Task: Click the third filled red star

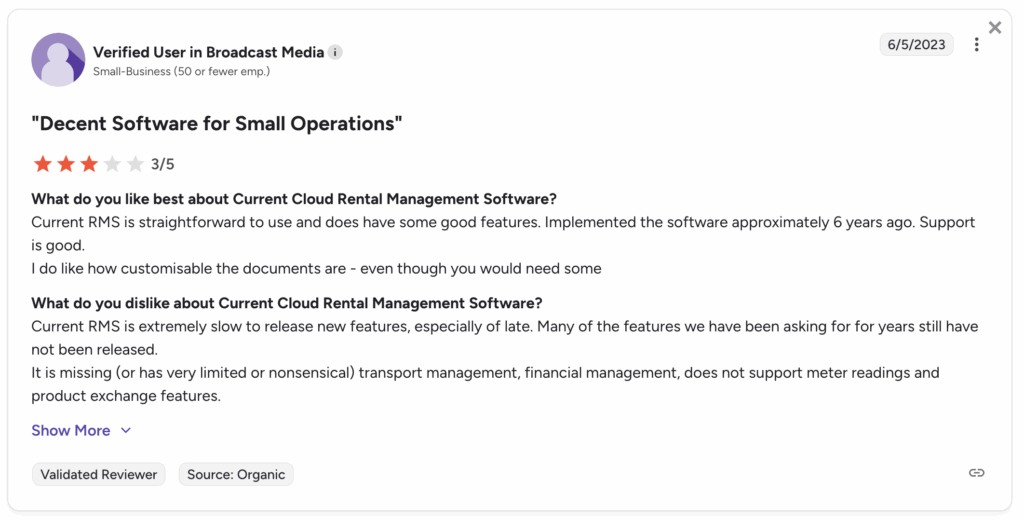Action: coord(89,164)
